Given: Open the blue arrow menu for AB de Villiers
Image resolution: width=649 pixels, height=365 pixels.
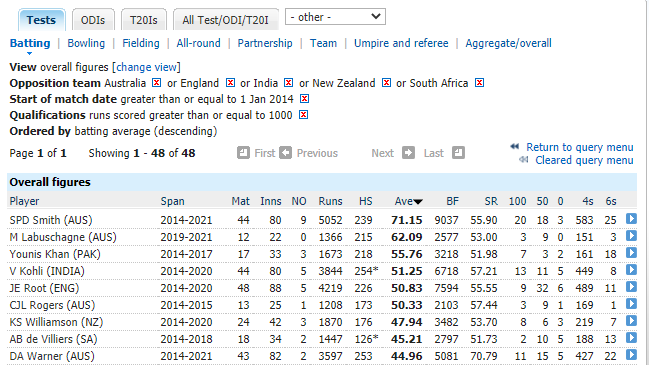Looking at the screenshot, I should click(631, 337).
